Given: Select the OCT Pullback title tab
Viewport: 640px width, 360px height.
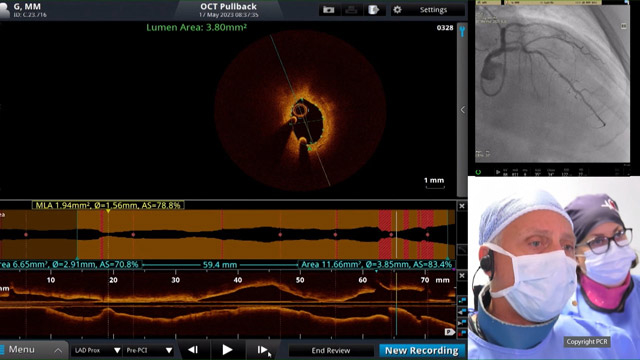Looking at the screenshot, I should pyautogui.click(x=228, y=9).
